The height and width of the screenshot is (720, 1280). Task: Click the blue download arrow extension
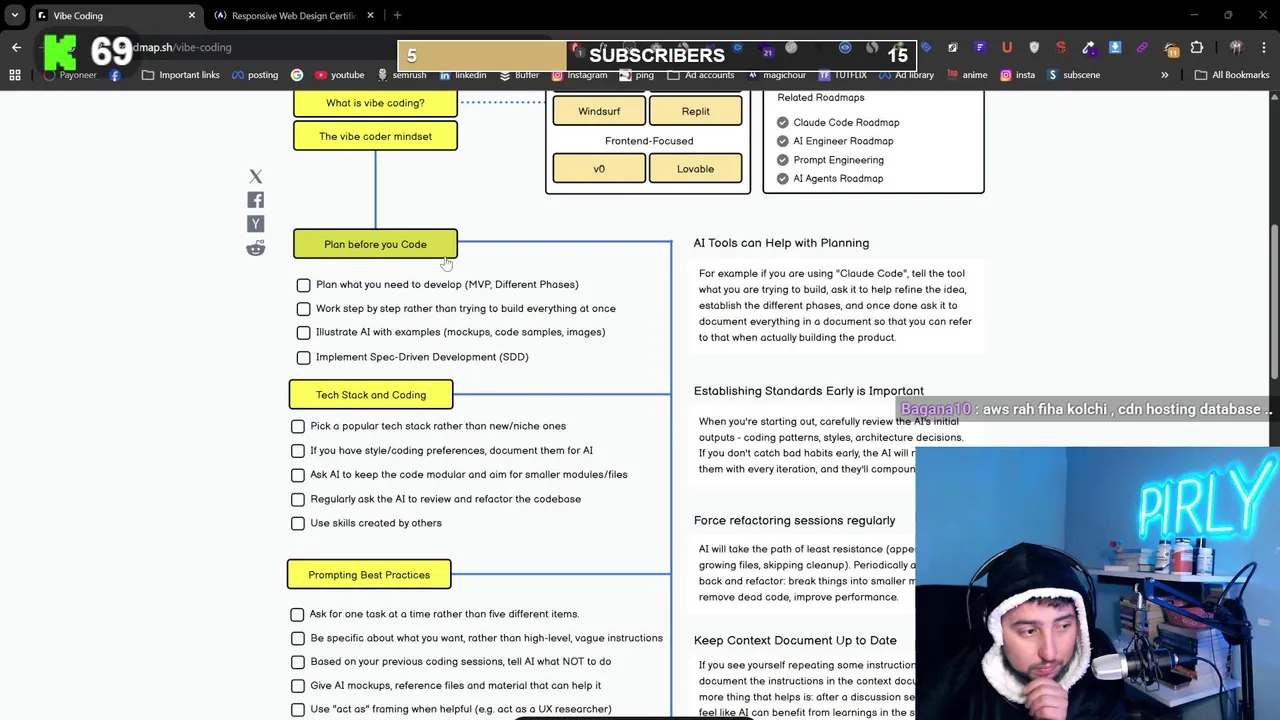1115,47
